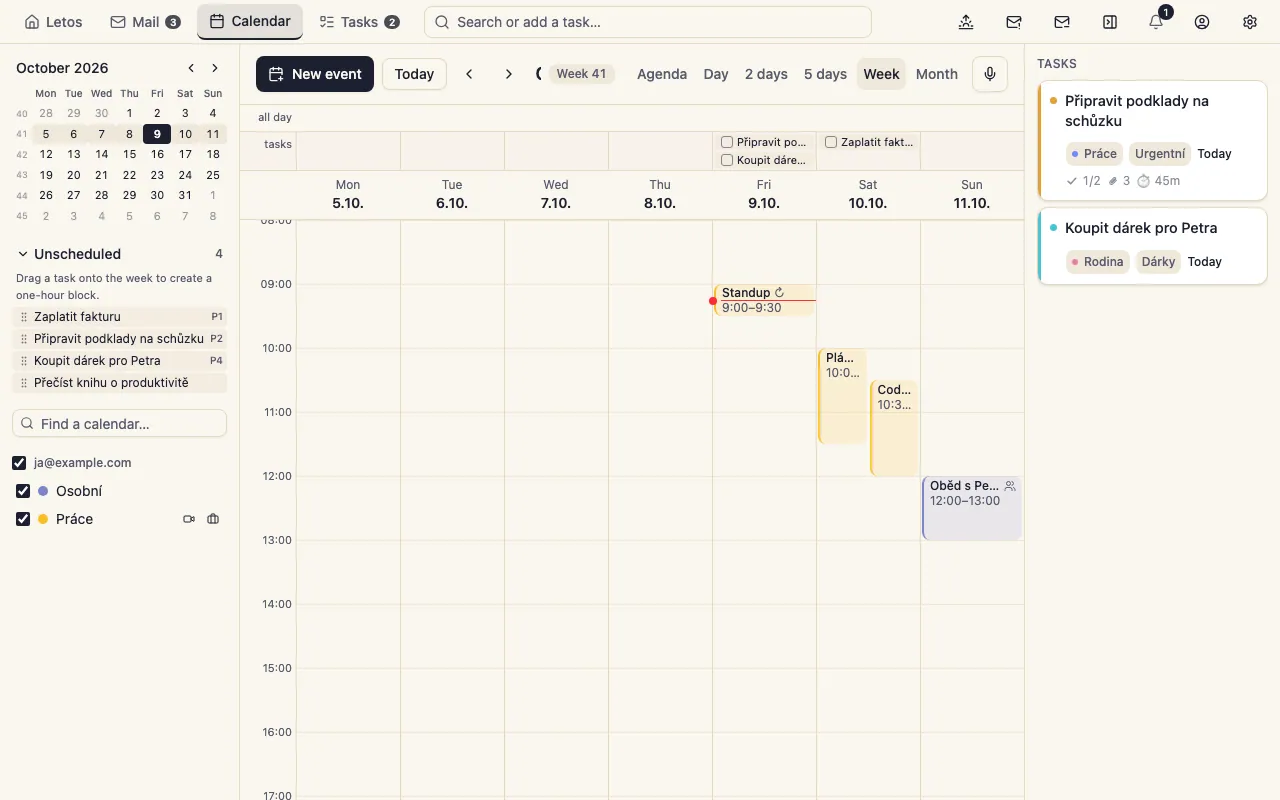
Task: Click the Práce yellow color dot
Action: (x=43, y=519)
